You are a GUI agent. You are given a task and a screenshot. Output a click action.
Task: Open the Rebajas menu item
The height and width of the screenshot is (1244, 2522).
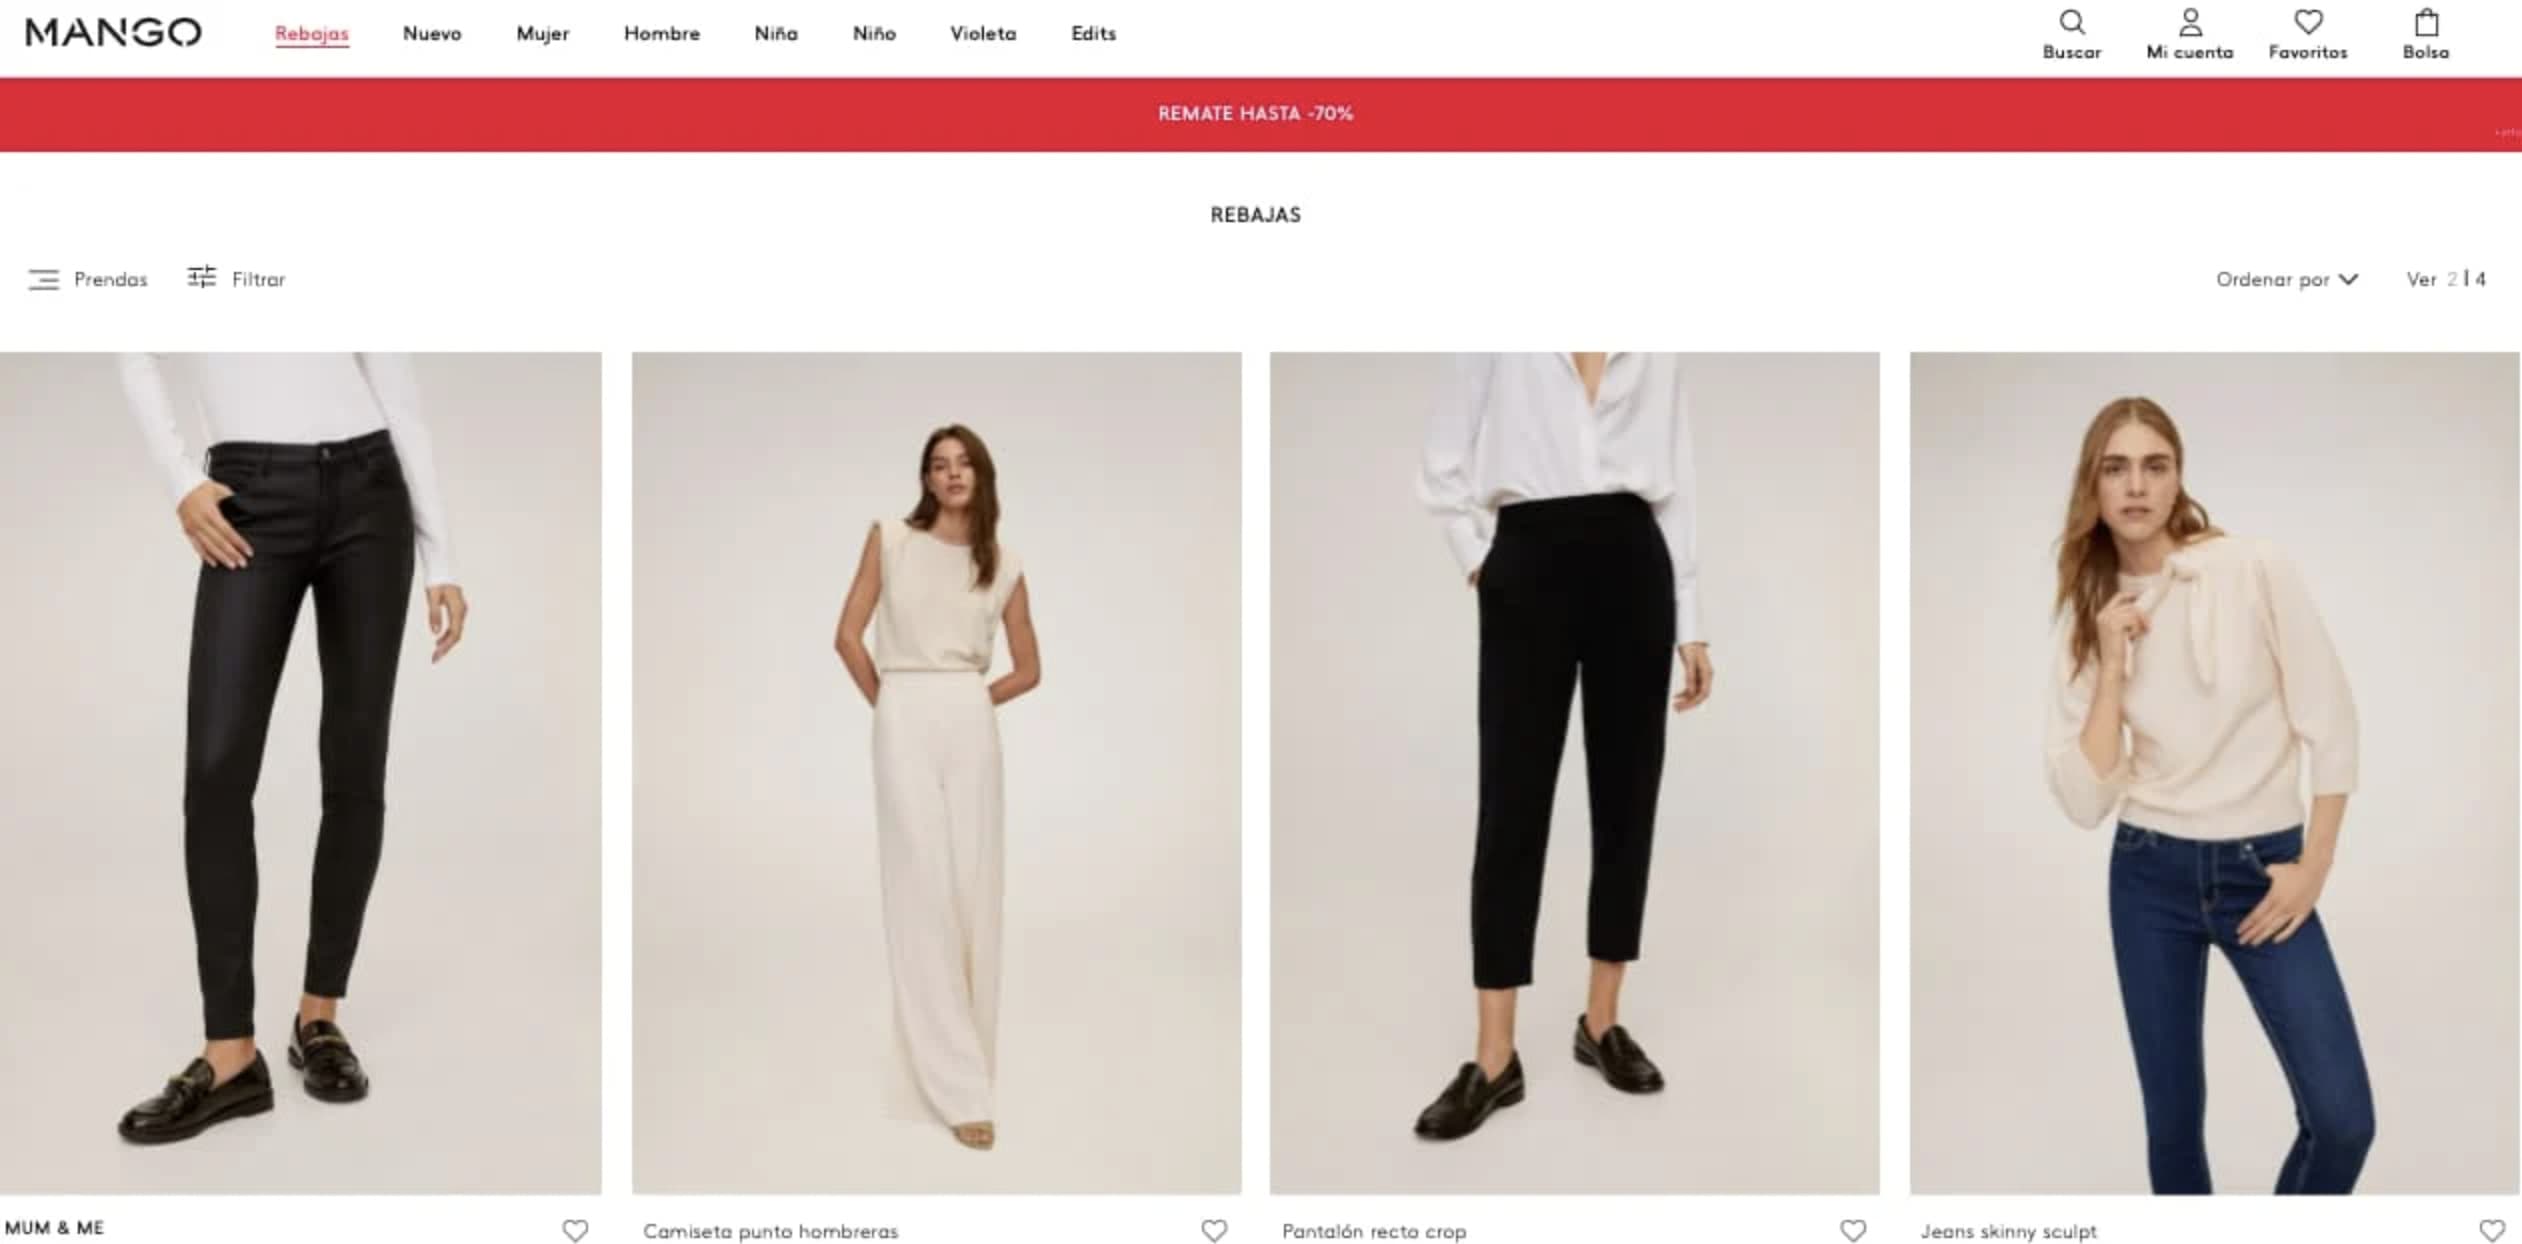(x=312, y=33)
